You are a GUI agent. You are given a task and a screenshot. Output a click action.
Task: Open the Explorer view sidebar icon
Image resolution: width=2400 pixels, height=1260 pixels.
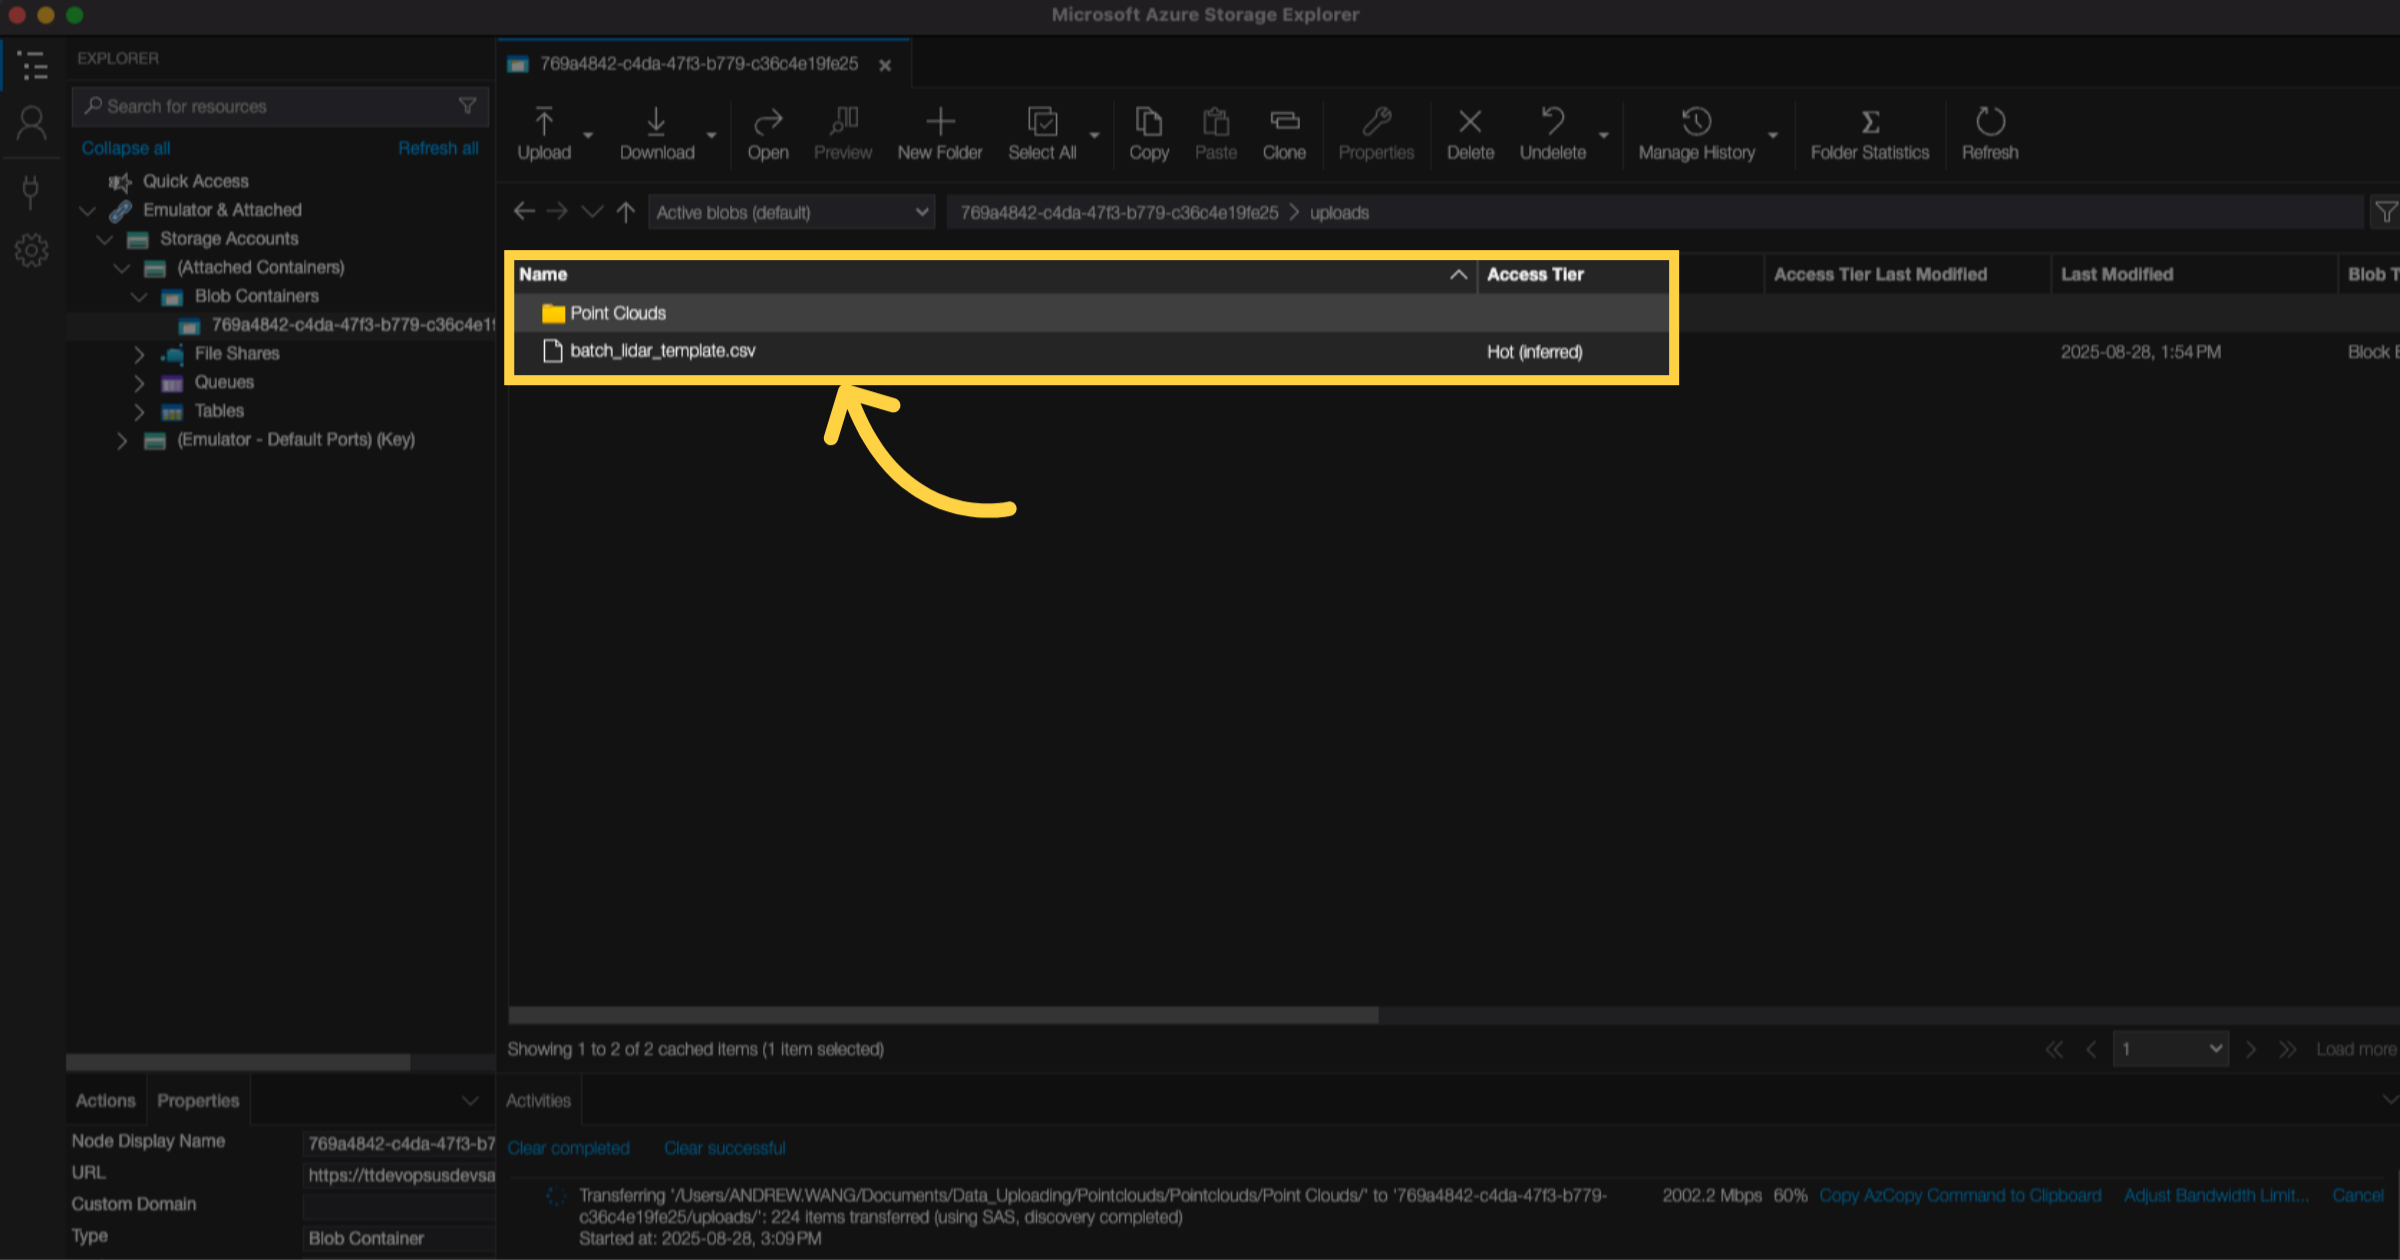[x=33, y=65]
